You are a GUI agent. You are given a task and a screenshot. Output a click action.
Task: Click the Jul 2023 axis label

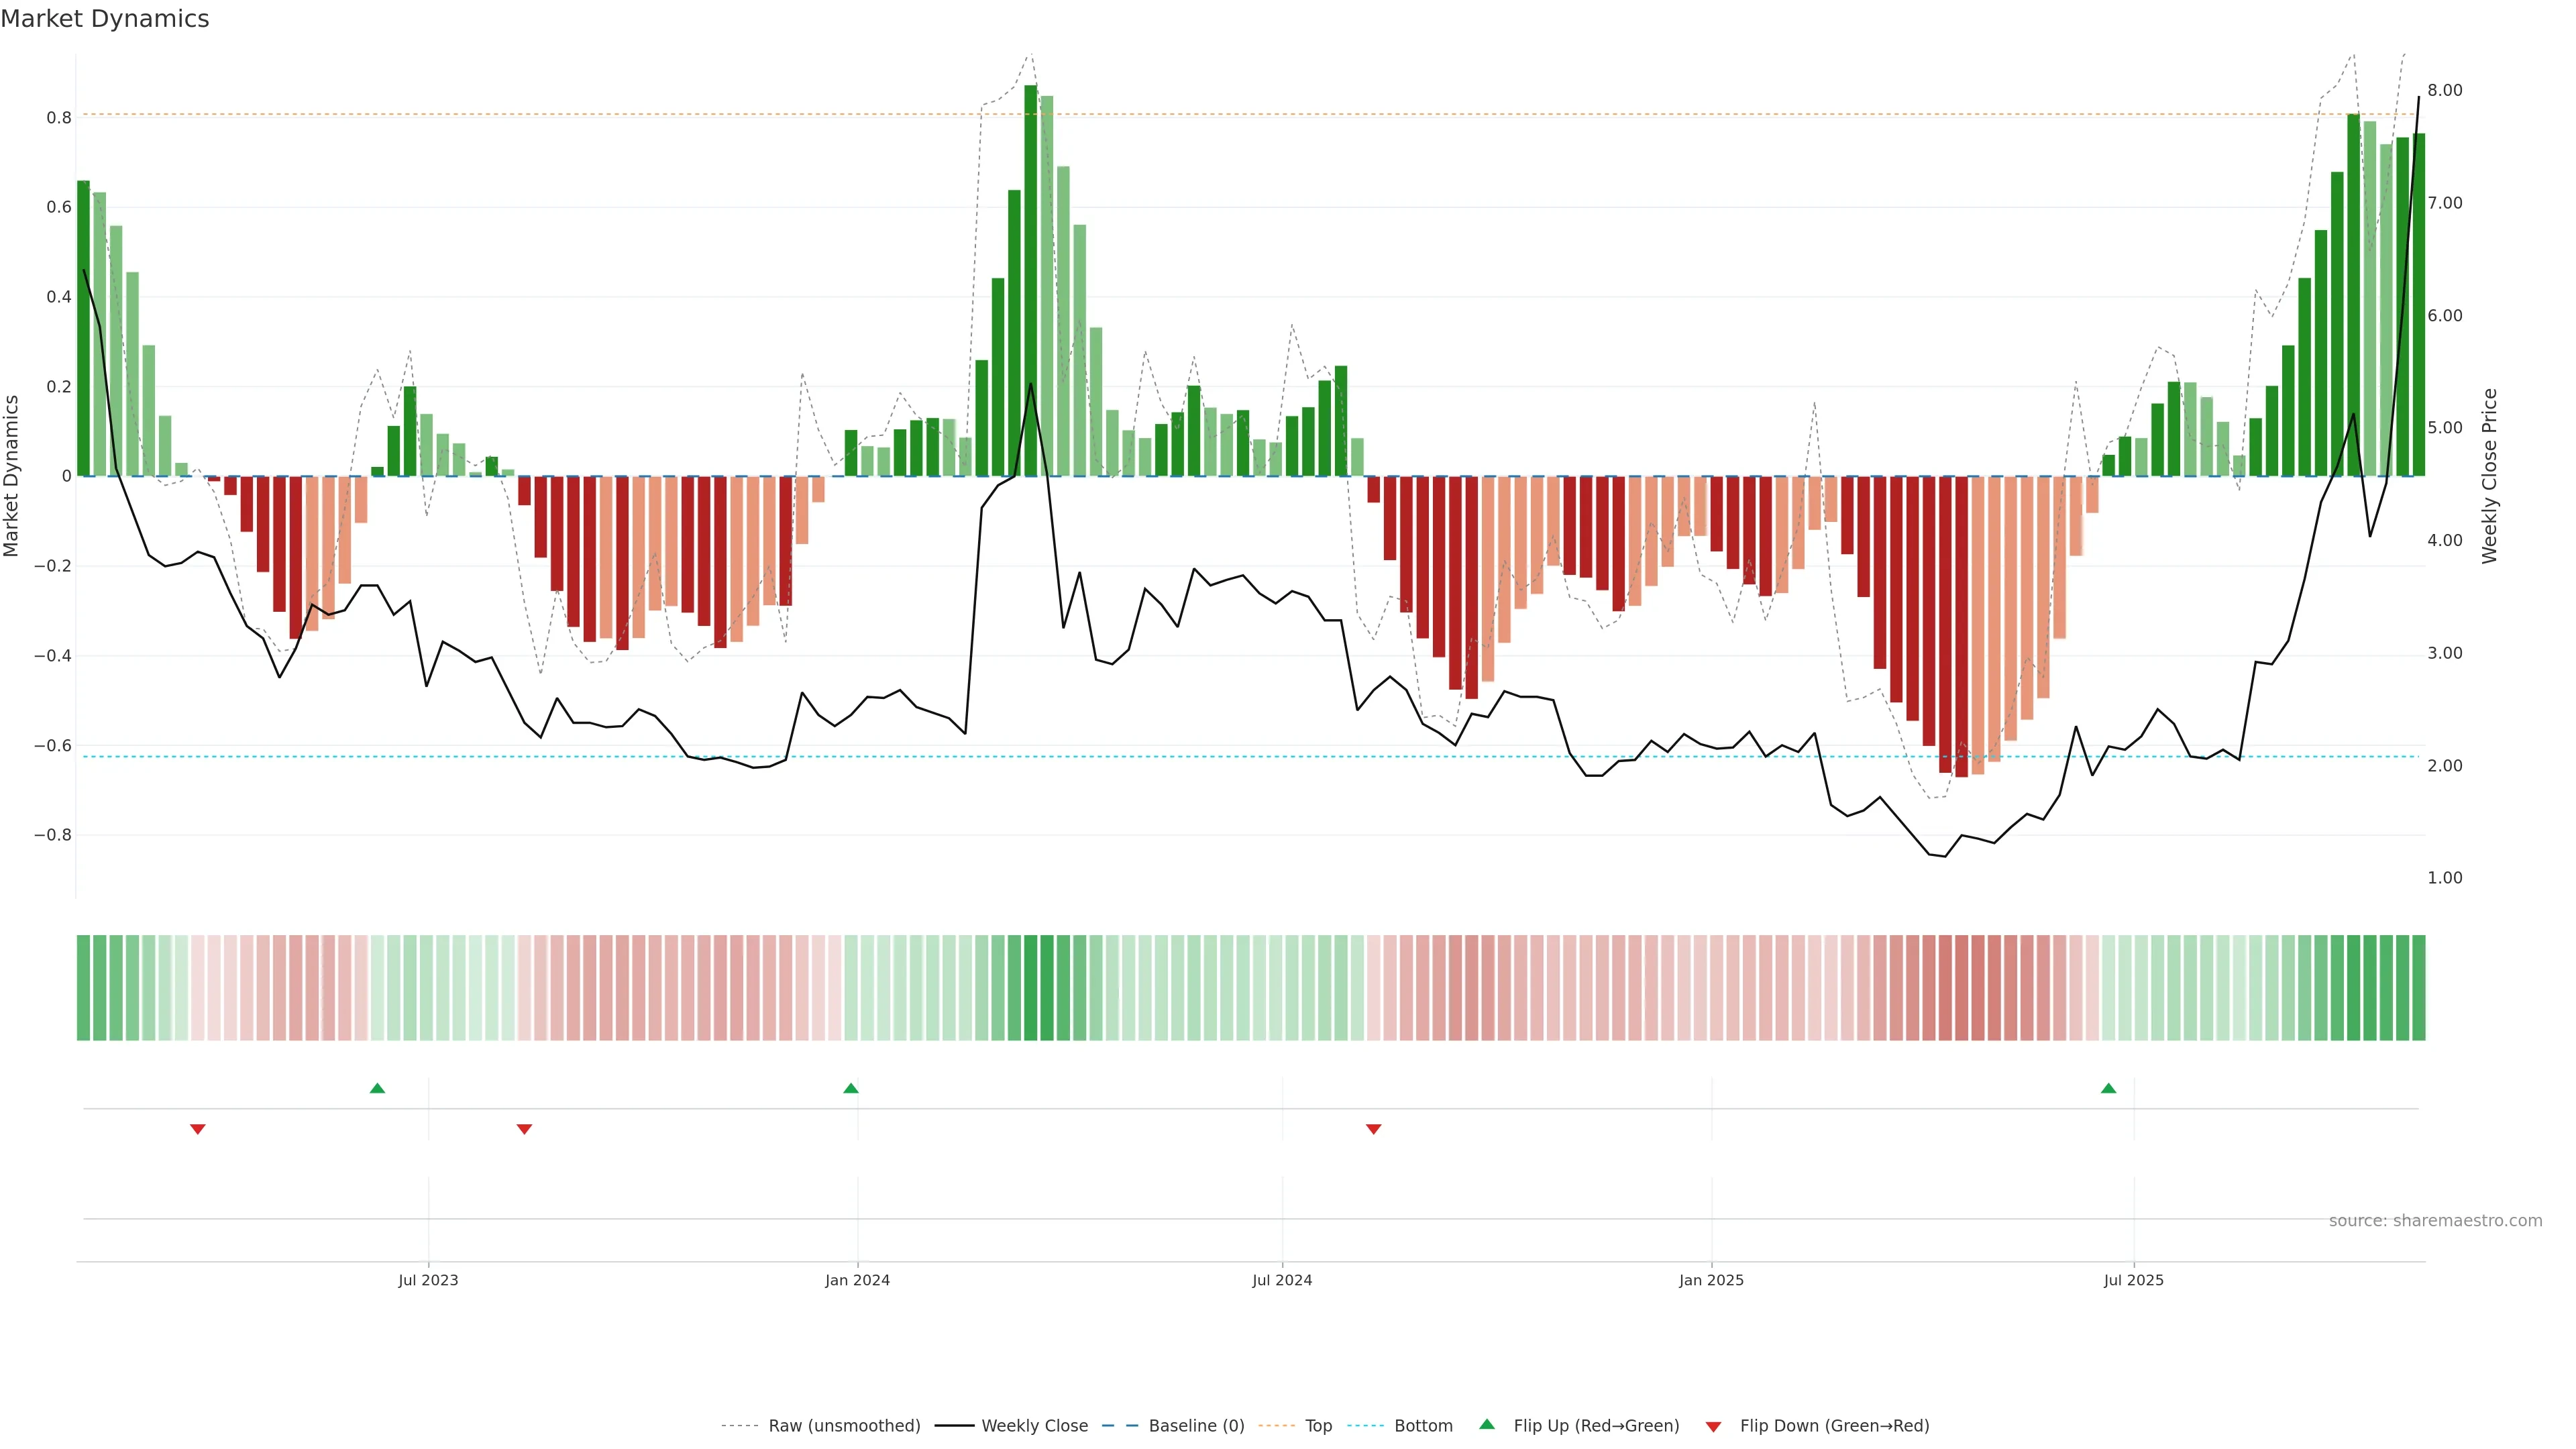428,1280
